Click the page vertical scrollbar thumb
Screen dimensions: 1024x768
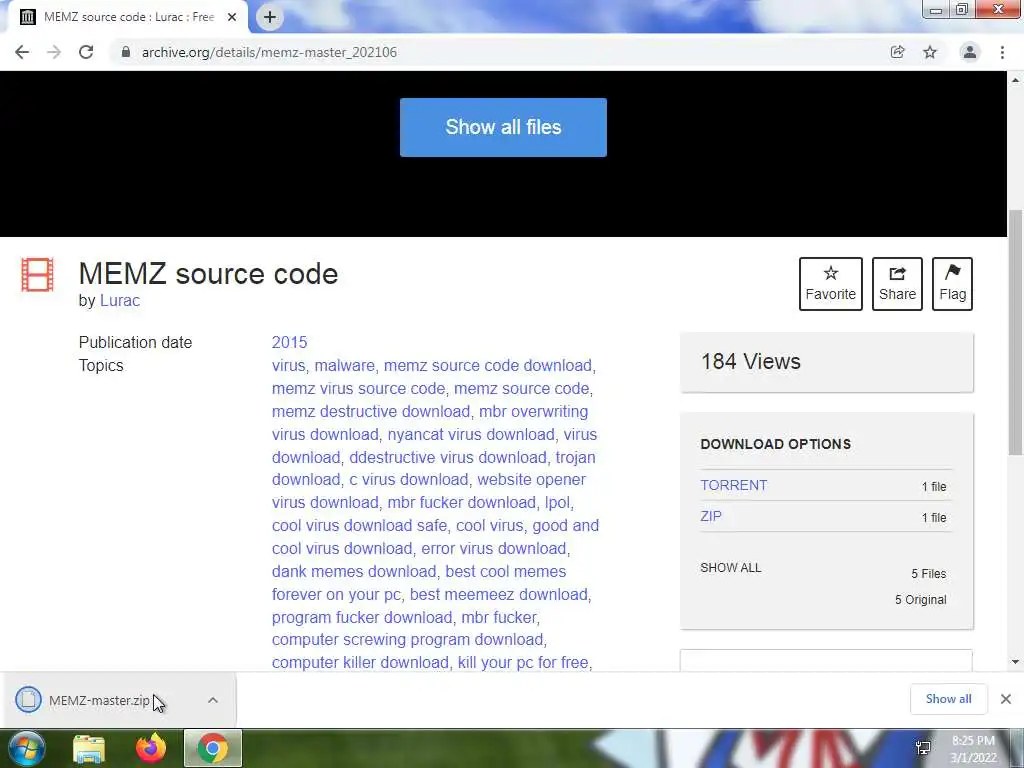1015,333
